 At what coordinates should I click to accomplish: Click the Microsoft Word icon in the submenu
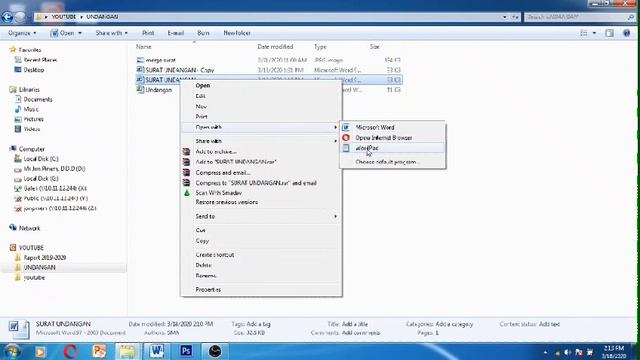[x=346, y=127]
